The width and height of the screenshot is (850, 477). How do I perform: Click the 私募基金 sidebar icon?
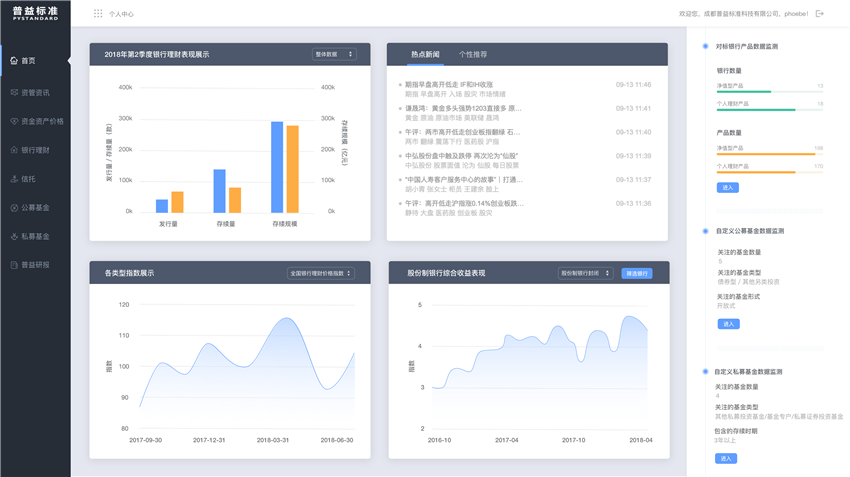coord(14,237)
